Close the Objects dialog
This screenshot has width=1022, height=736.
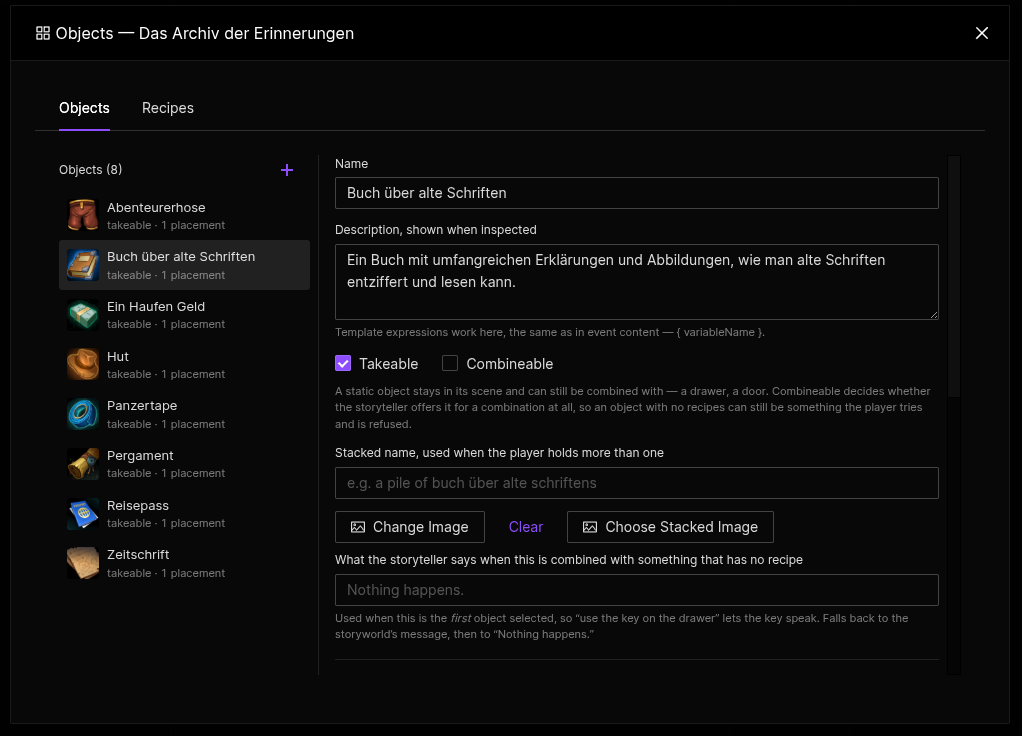(x=982, y=33)
